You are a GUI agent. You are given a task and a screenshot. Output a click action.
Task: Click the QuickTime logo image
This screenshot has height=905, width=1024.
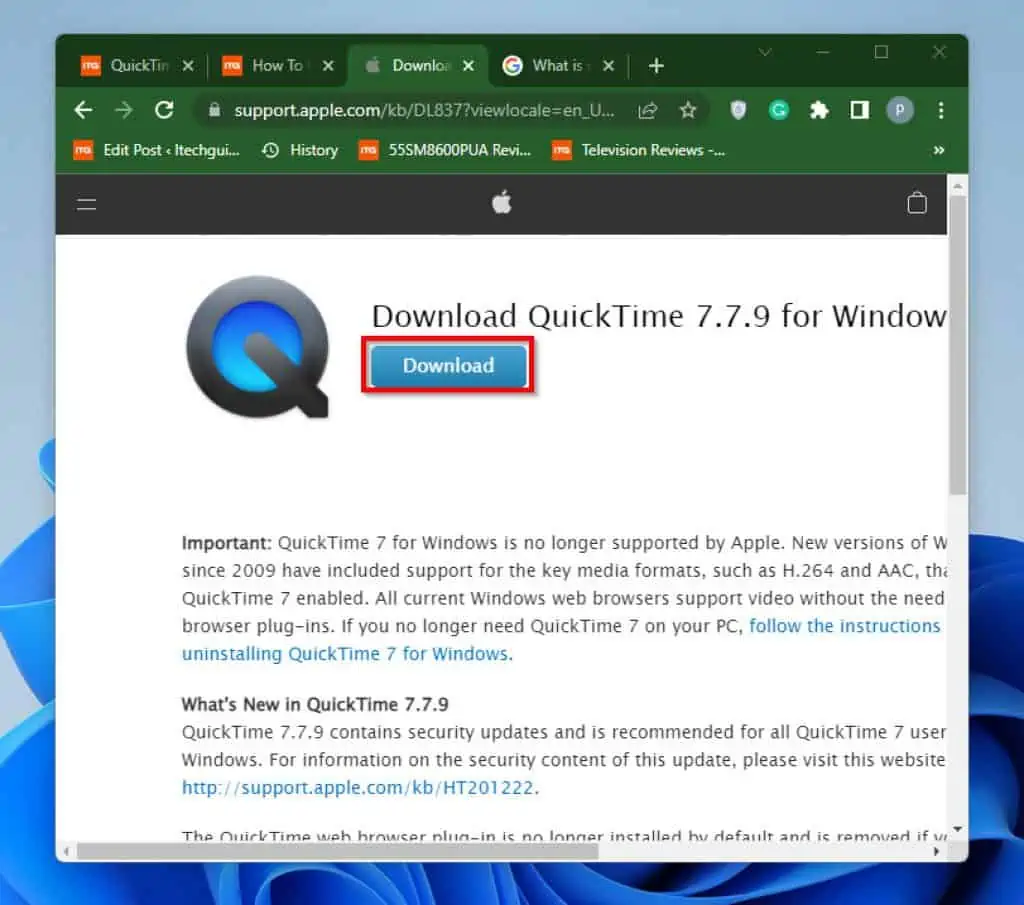(x=257, y=347)
